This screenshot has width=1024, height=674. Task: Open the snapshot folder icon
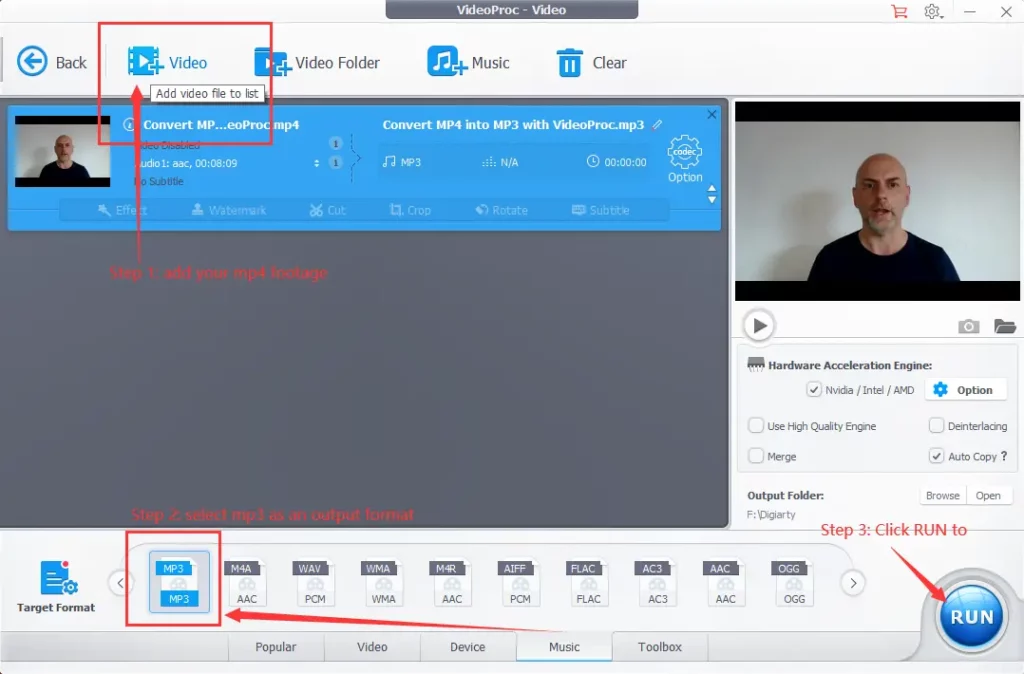coord(1004,326)
